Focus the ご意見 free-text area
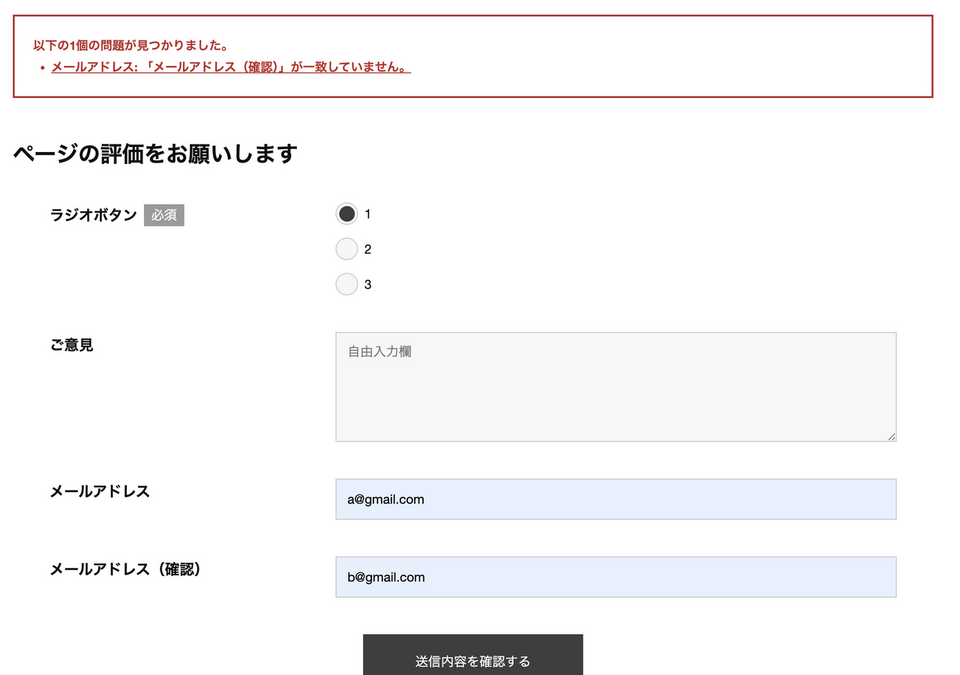960x675 pixels. (615, 386)
